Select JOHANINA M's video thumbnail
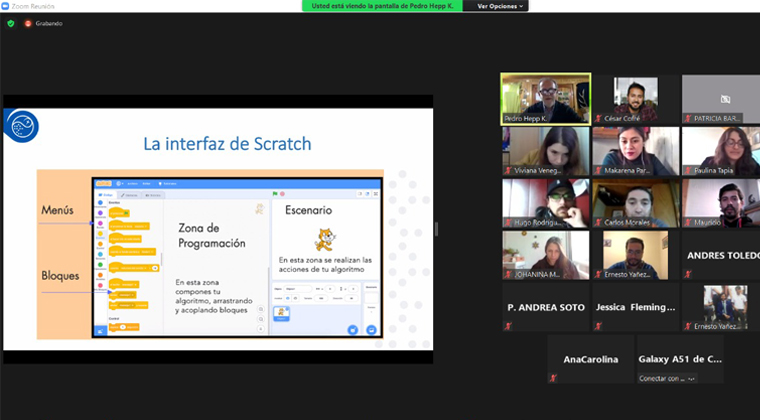Screen dimensions: 760x420 coord(546,255)
